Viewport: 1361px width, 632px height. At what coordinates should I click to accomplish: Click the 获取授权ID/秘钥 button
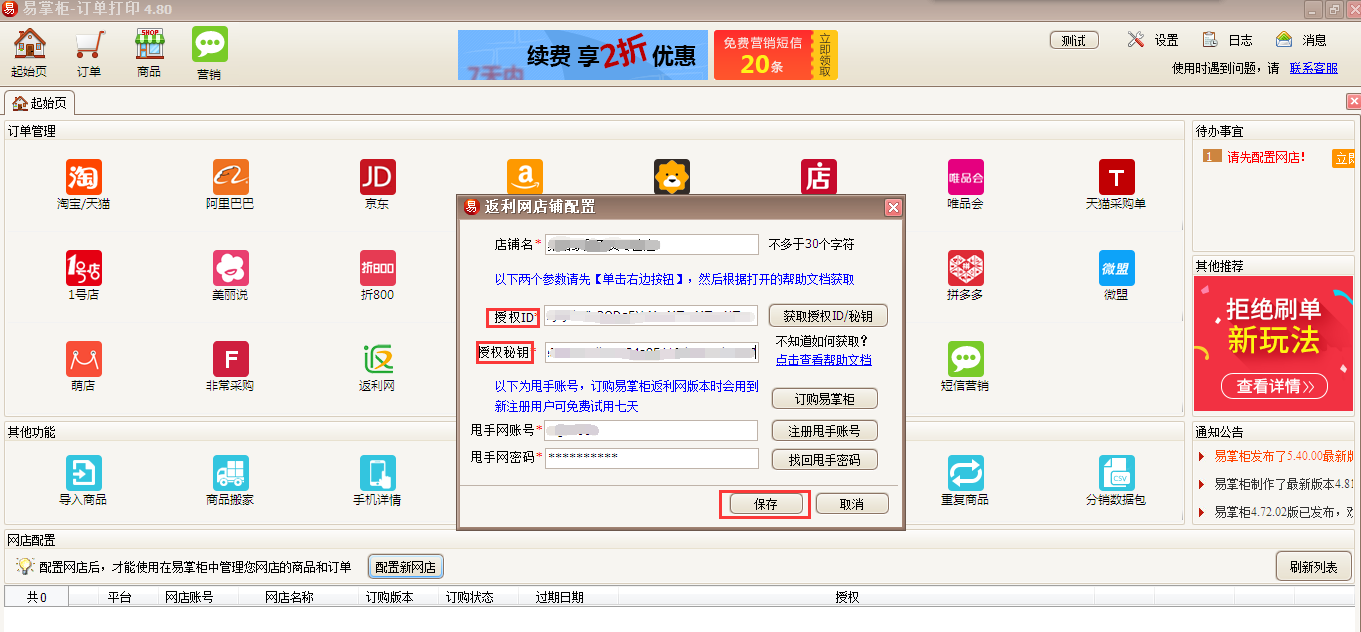pos(828,316)
